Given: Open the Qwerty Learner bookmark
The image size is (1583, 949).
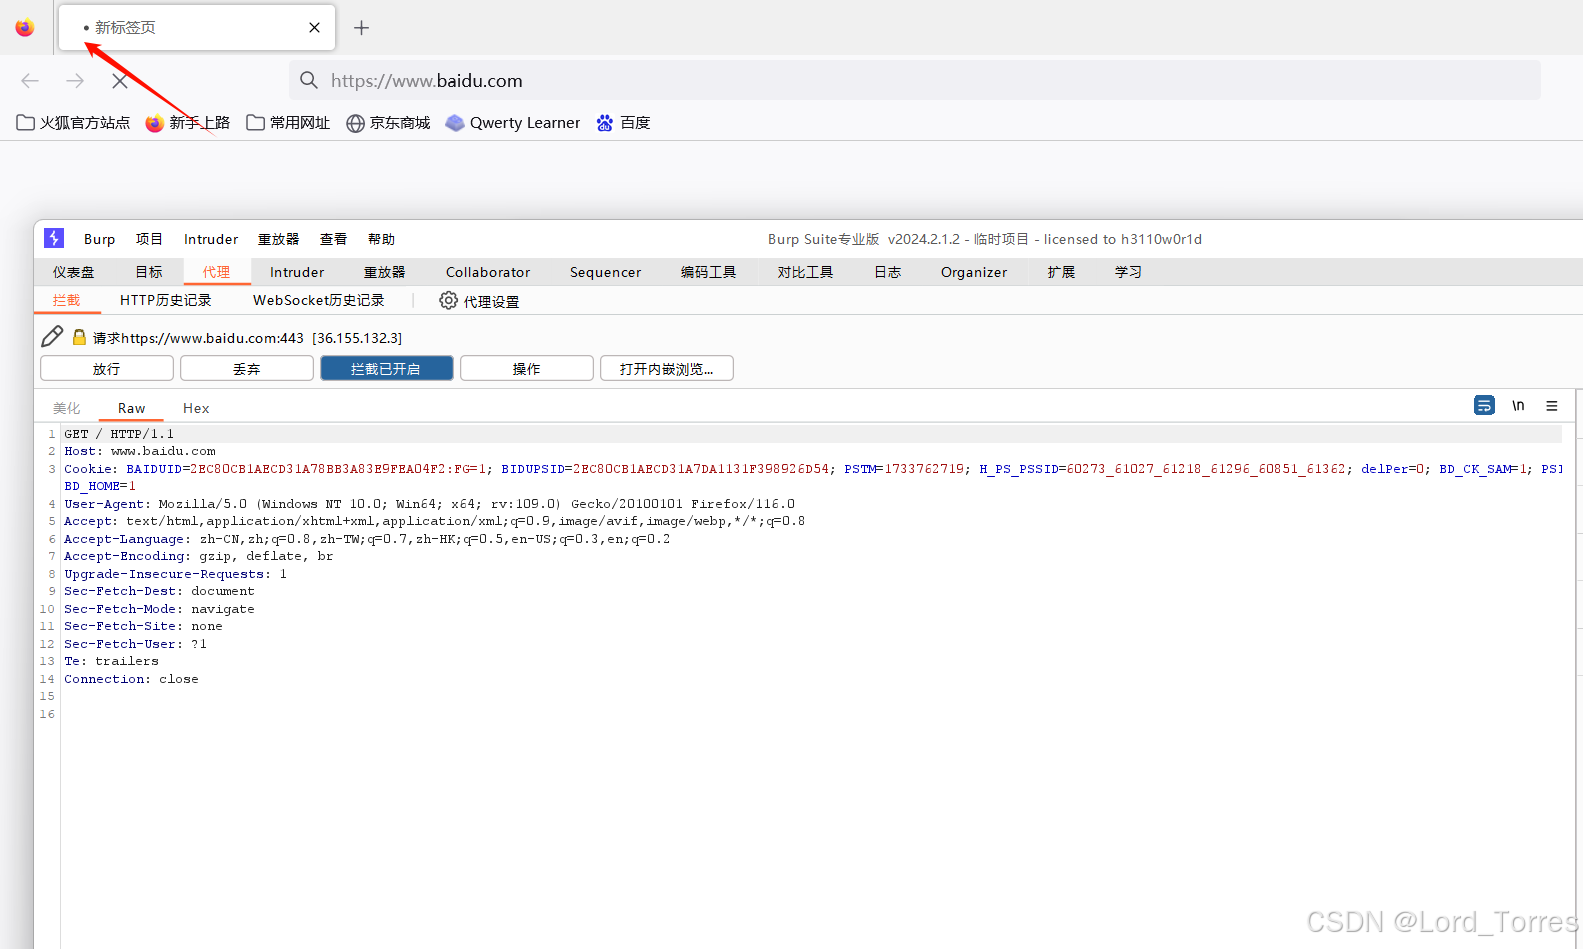Looking at the screenshot, I should [513, 123].
